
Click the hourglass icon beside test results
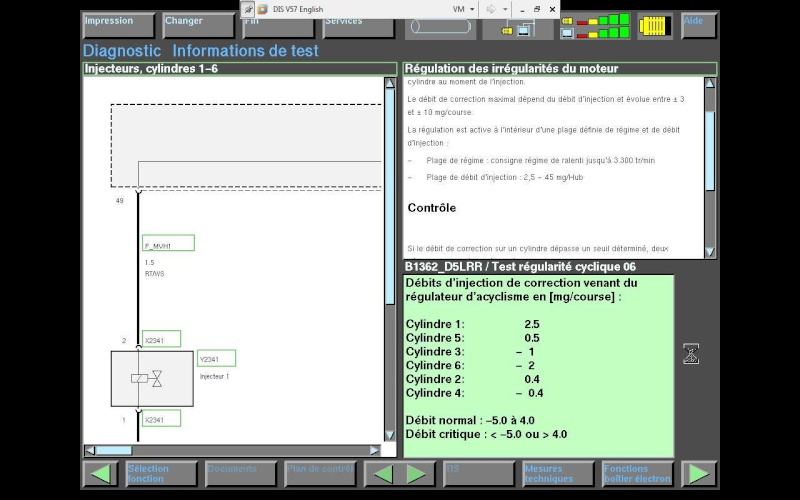point(691,354)
